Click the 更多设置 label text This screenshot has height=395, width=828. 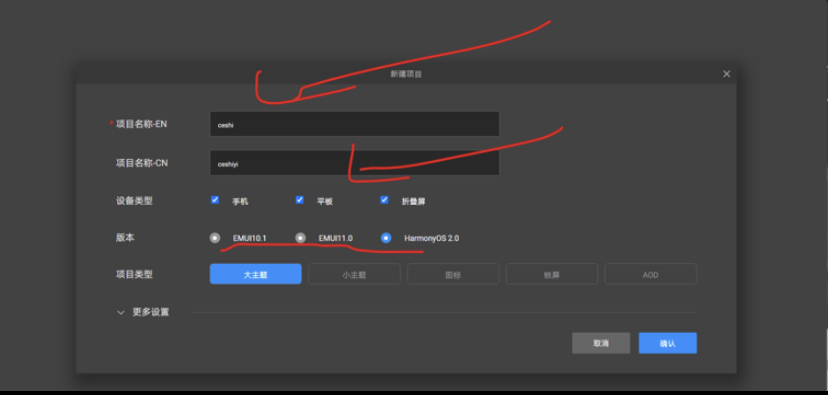(x=150, y=312)
